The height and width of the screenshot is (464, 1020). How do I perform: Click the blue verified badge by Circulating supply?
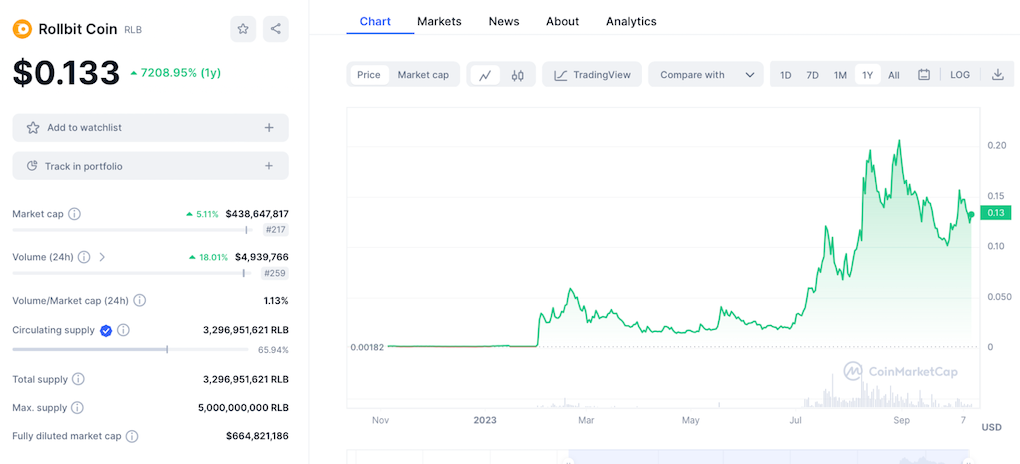[106, 331]
